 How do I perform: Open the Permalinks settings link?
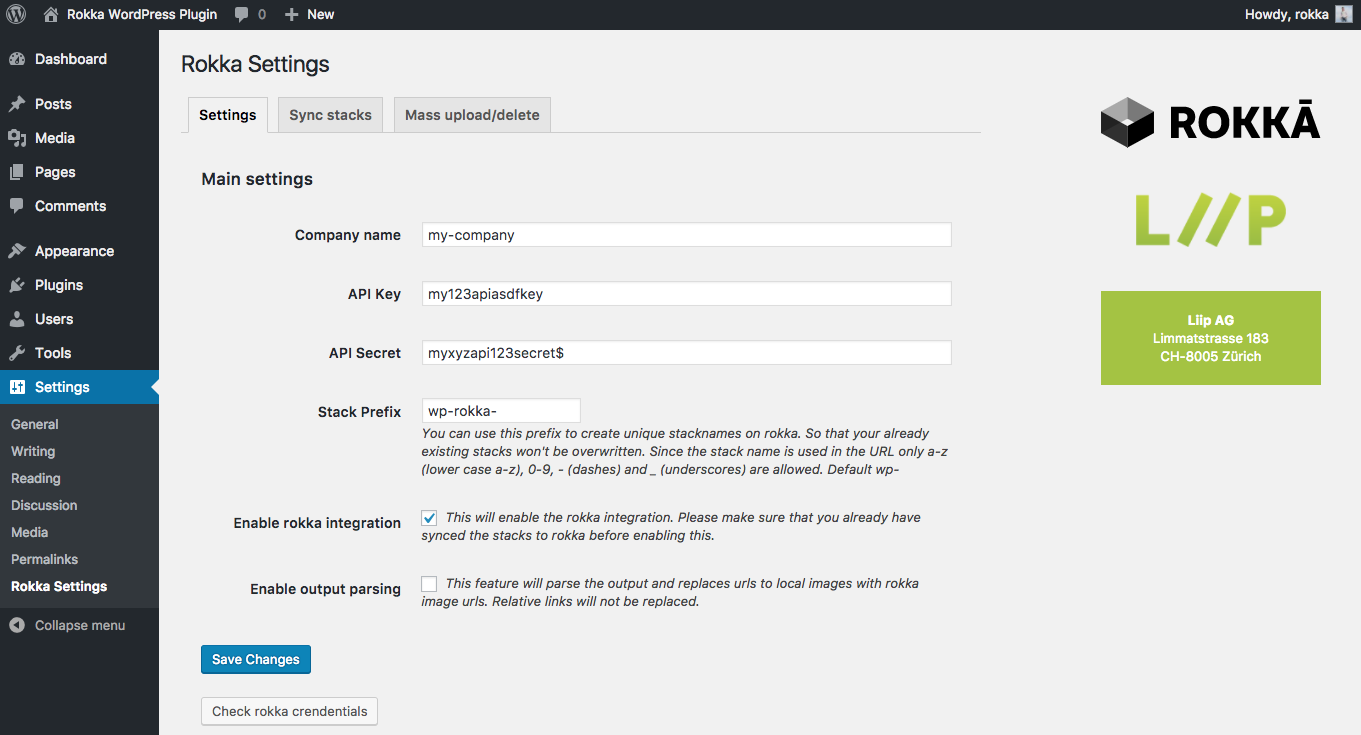tap(44, 559)
